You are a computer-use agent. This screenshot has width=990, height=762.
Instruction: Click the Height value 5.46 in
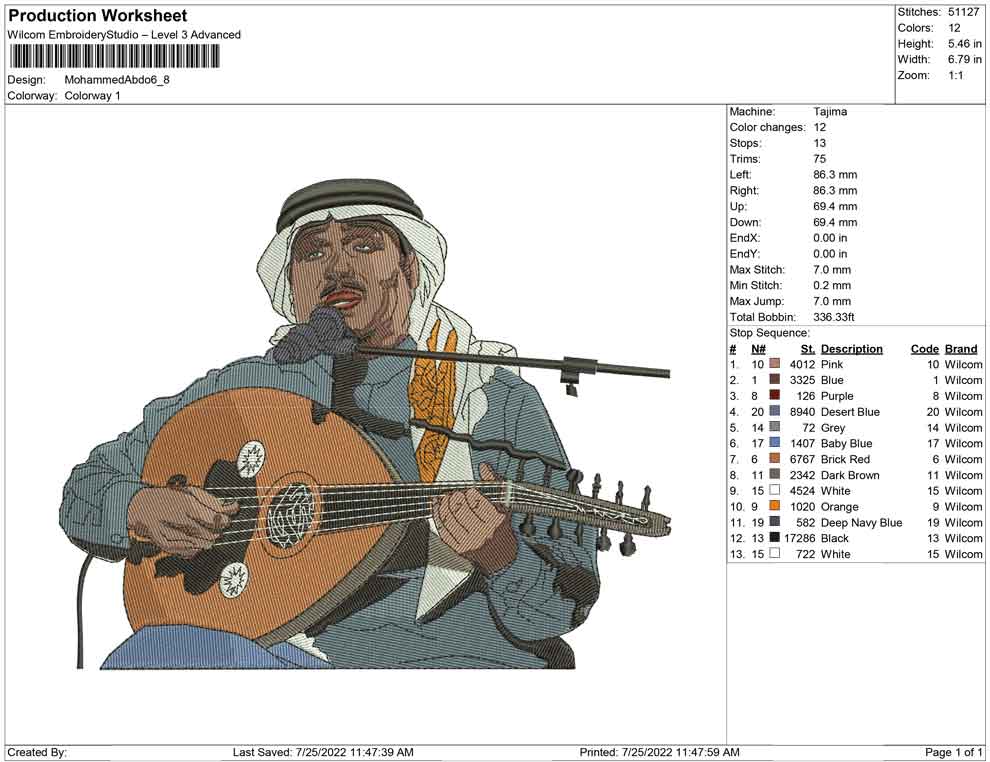965,44
